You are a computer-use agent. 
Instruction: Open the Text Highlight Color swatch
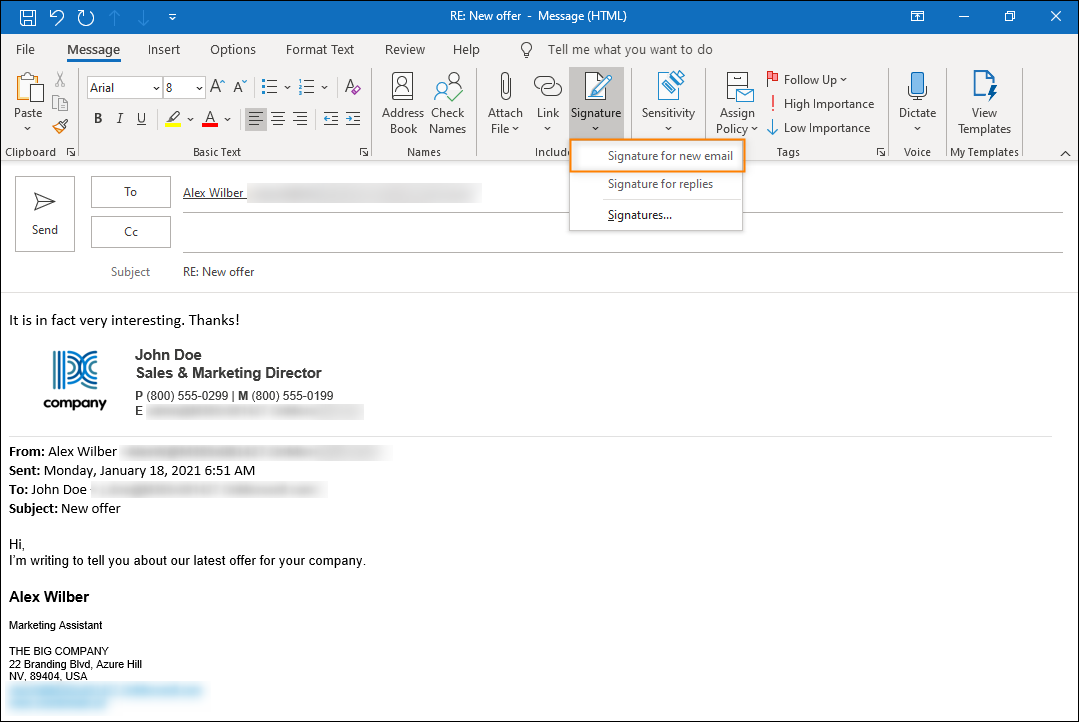(175, 118)
